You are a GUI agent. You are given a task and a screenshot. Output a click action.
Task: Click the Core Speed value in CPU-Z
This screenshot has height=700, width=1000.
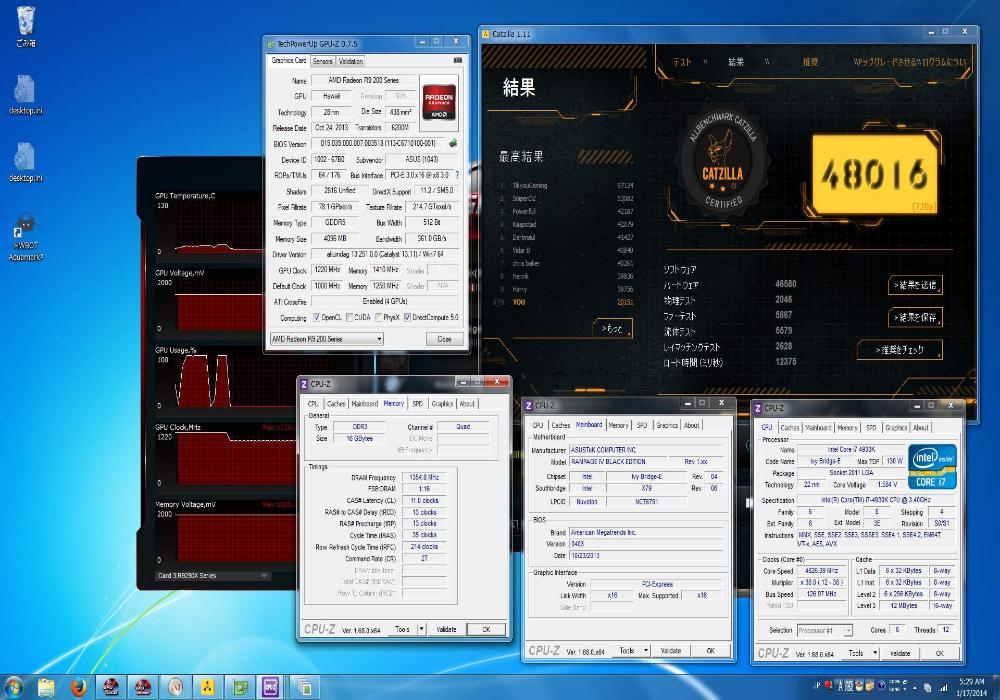click(821, 571)
